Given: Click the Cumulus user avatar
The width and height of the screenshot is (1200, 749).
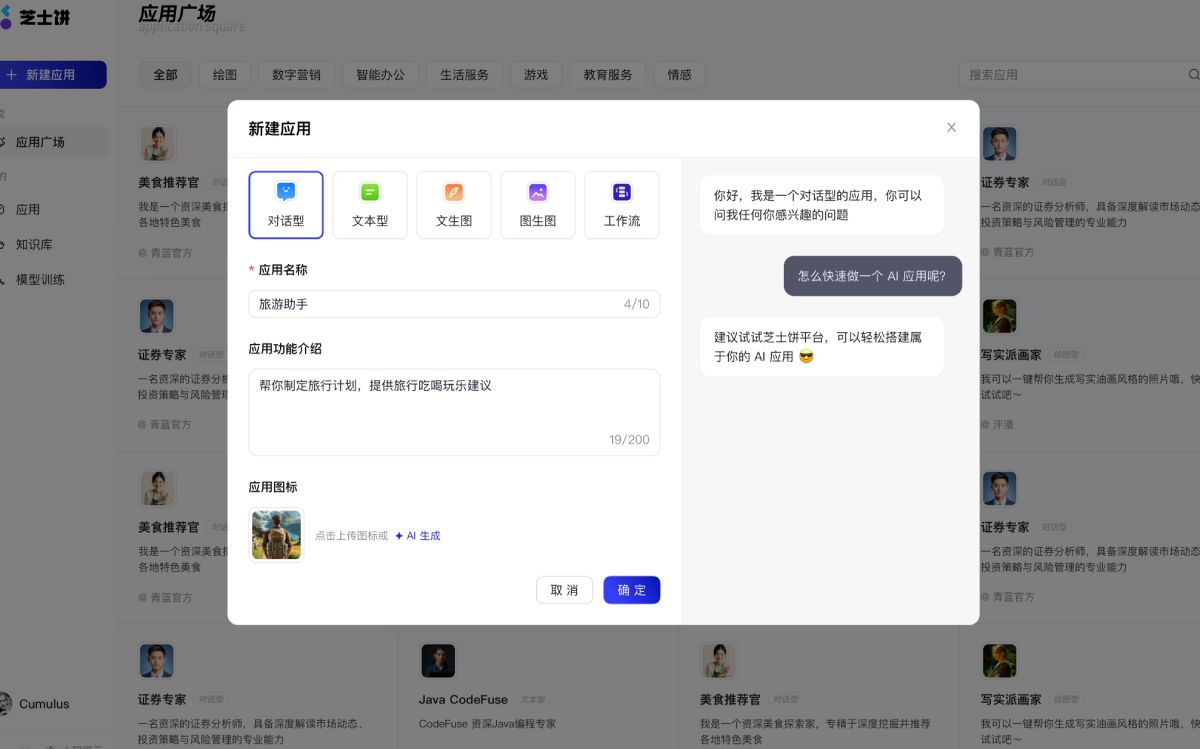Looking at the screenshot, I should (x=5, y=703).
